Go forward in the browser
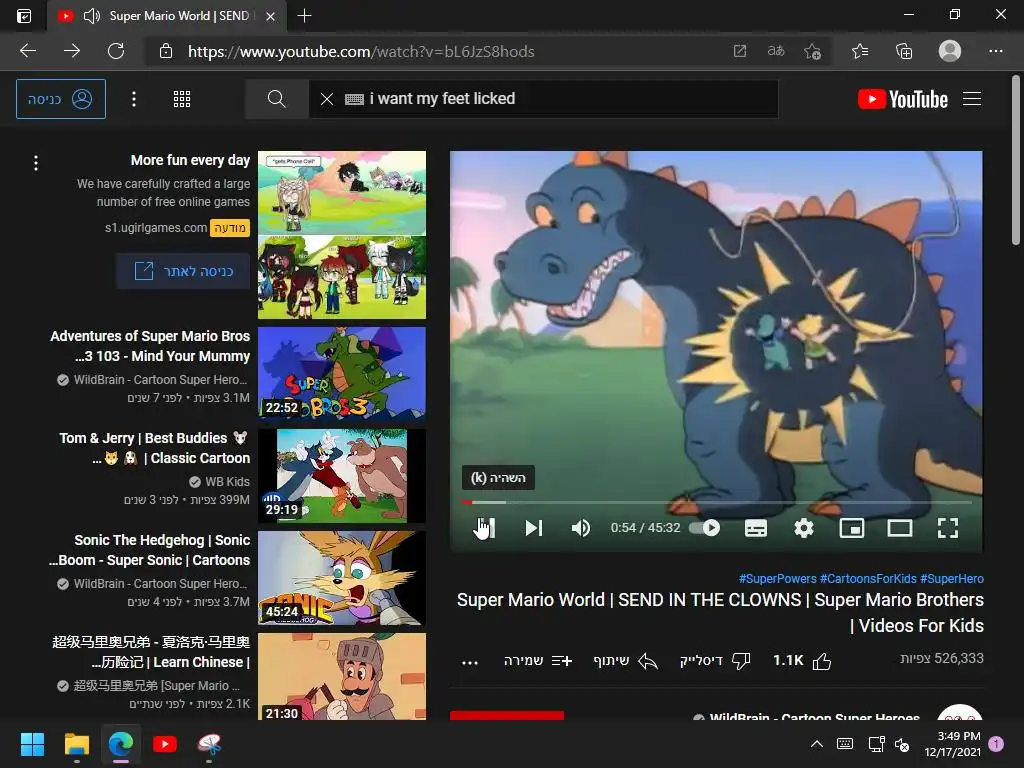1024x768 pixels. [72, 51]
